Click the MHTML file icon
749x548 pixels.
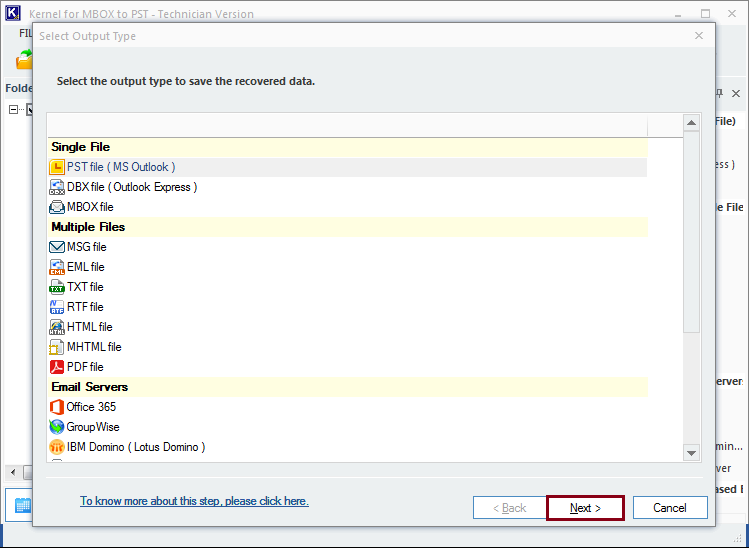[57, 347]
